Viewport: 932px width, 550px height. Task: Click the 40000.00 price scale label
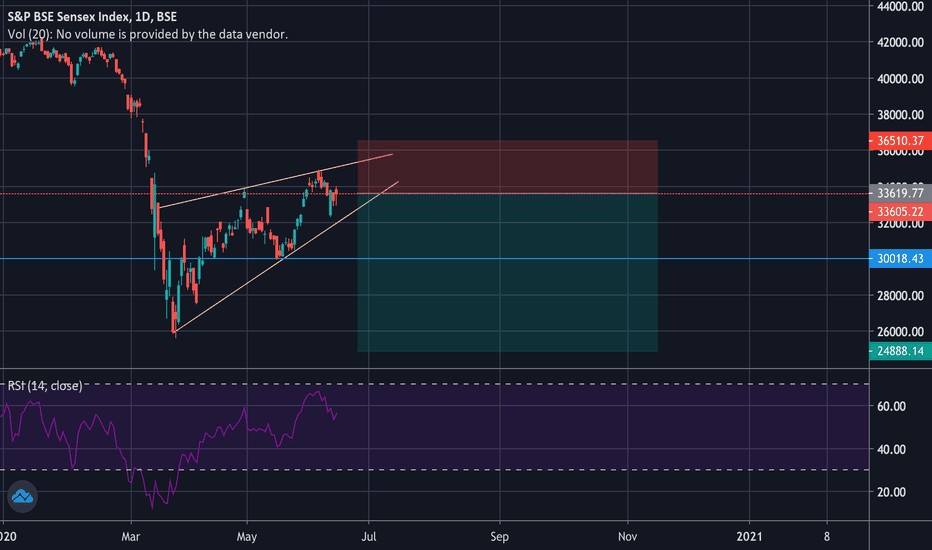point(900,78)
